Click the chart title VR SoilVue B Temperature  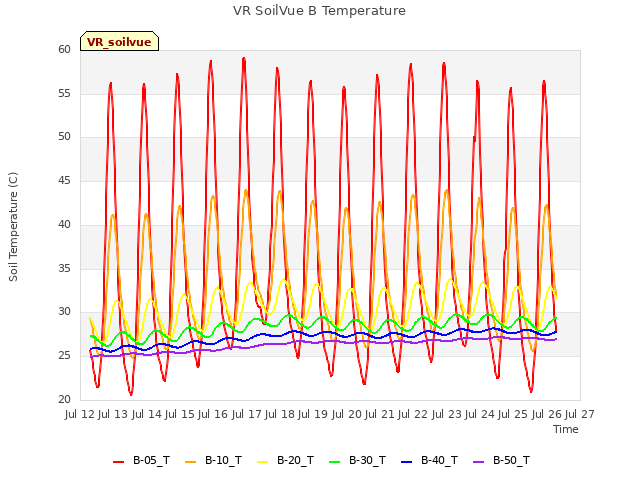[319, 11]
